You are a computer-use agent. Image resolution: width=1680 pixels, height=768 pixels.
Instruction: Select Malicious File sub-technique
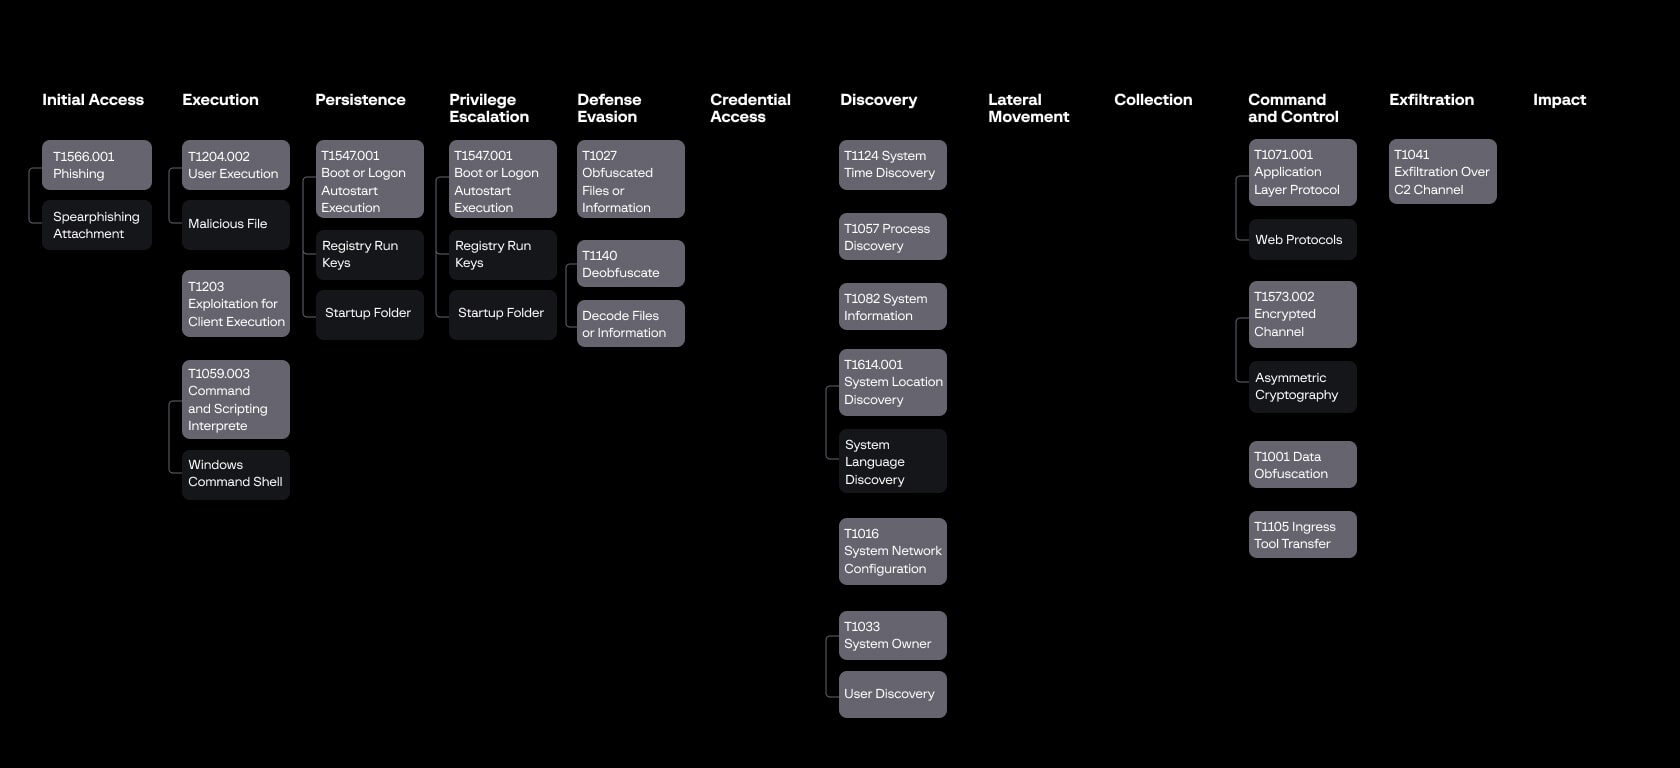point(235,224)
